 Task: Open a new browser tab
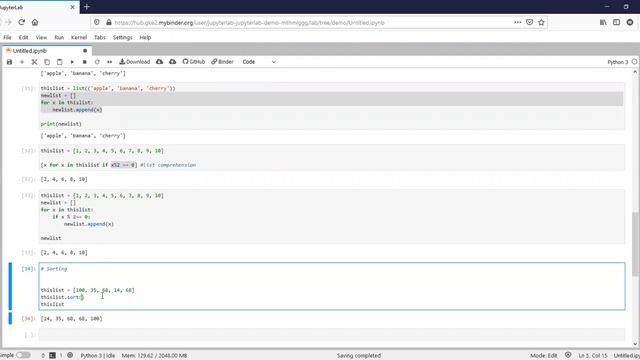pos(87,7)
